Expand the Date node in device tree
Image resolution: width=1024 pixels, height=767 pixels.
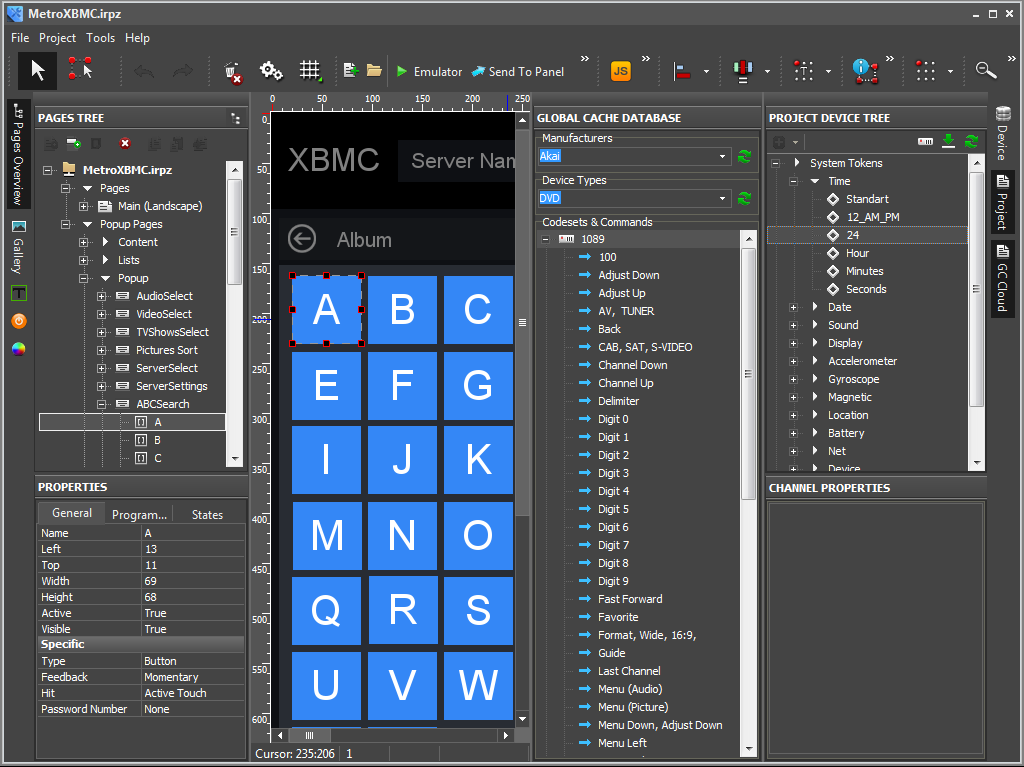(x=793, y=307)
